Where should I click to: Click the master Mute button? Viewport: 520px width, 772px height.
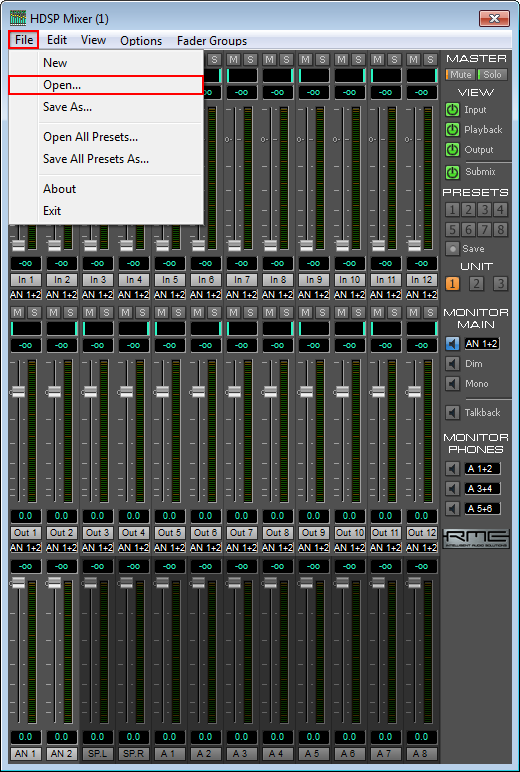pos(460,75)
